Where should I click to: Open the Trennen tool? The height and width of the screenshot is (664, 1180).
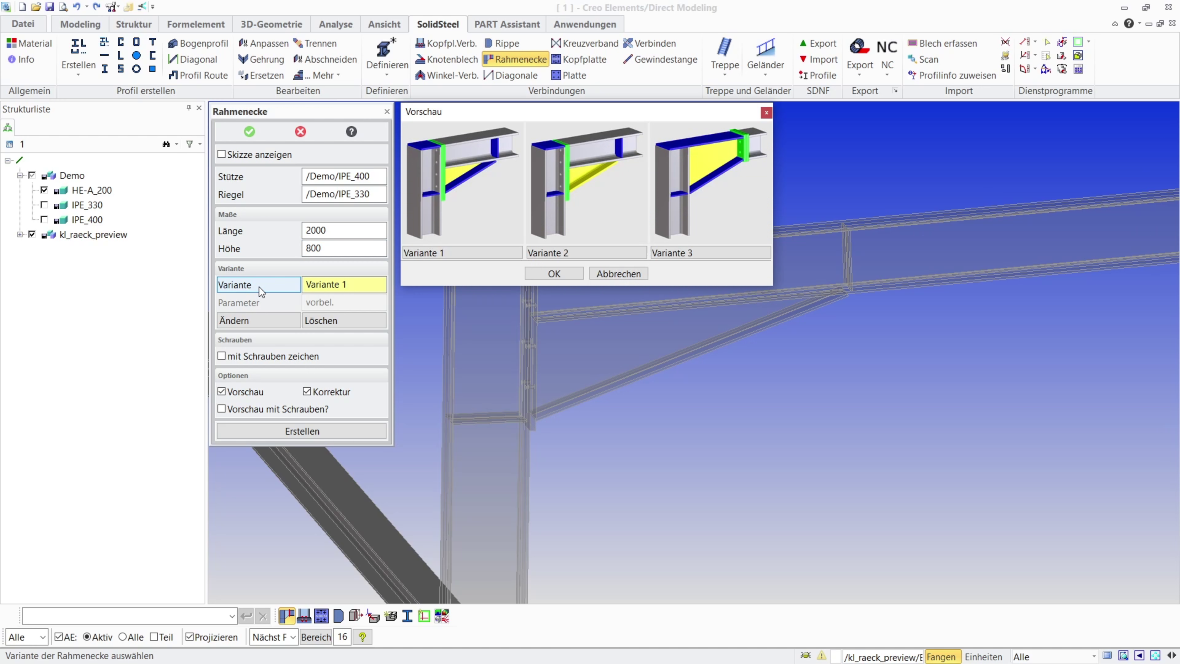click(315, 44)
